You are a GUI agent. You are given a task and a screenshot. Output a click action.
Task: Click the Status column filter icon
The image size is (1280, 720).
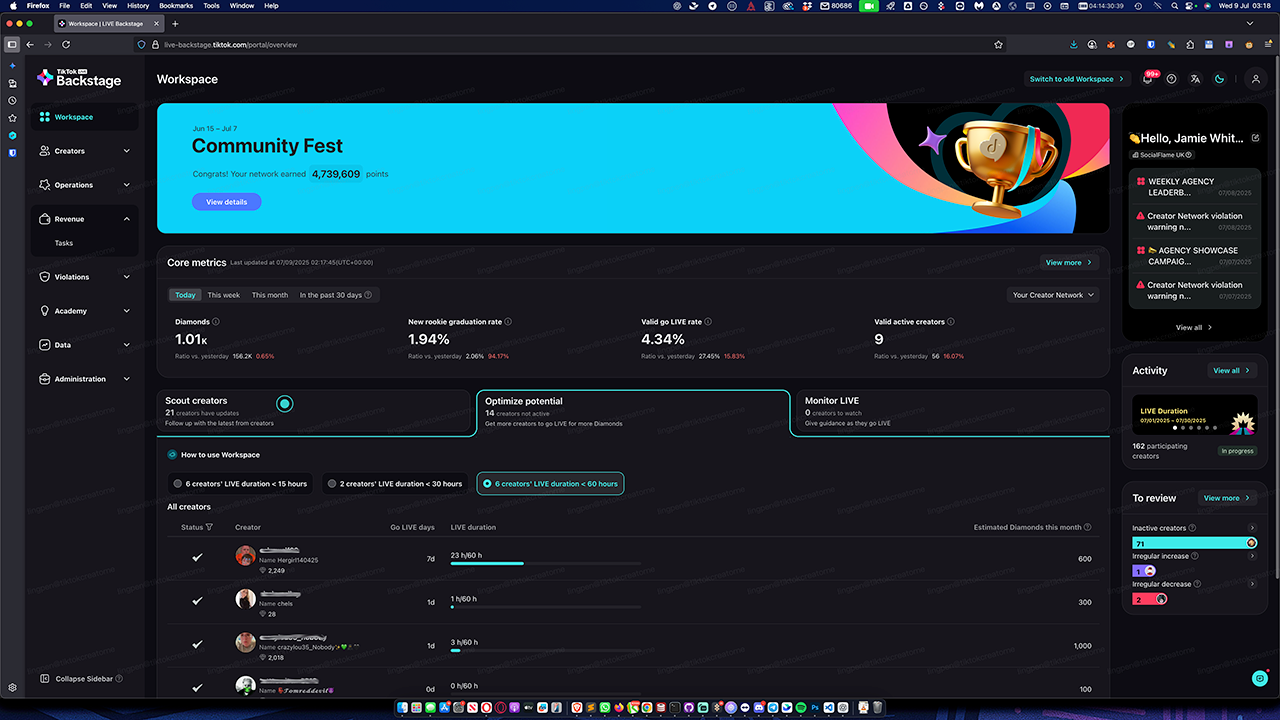(x=211, y=527)
